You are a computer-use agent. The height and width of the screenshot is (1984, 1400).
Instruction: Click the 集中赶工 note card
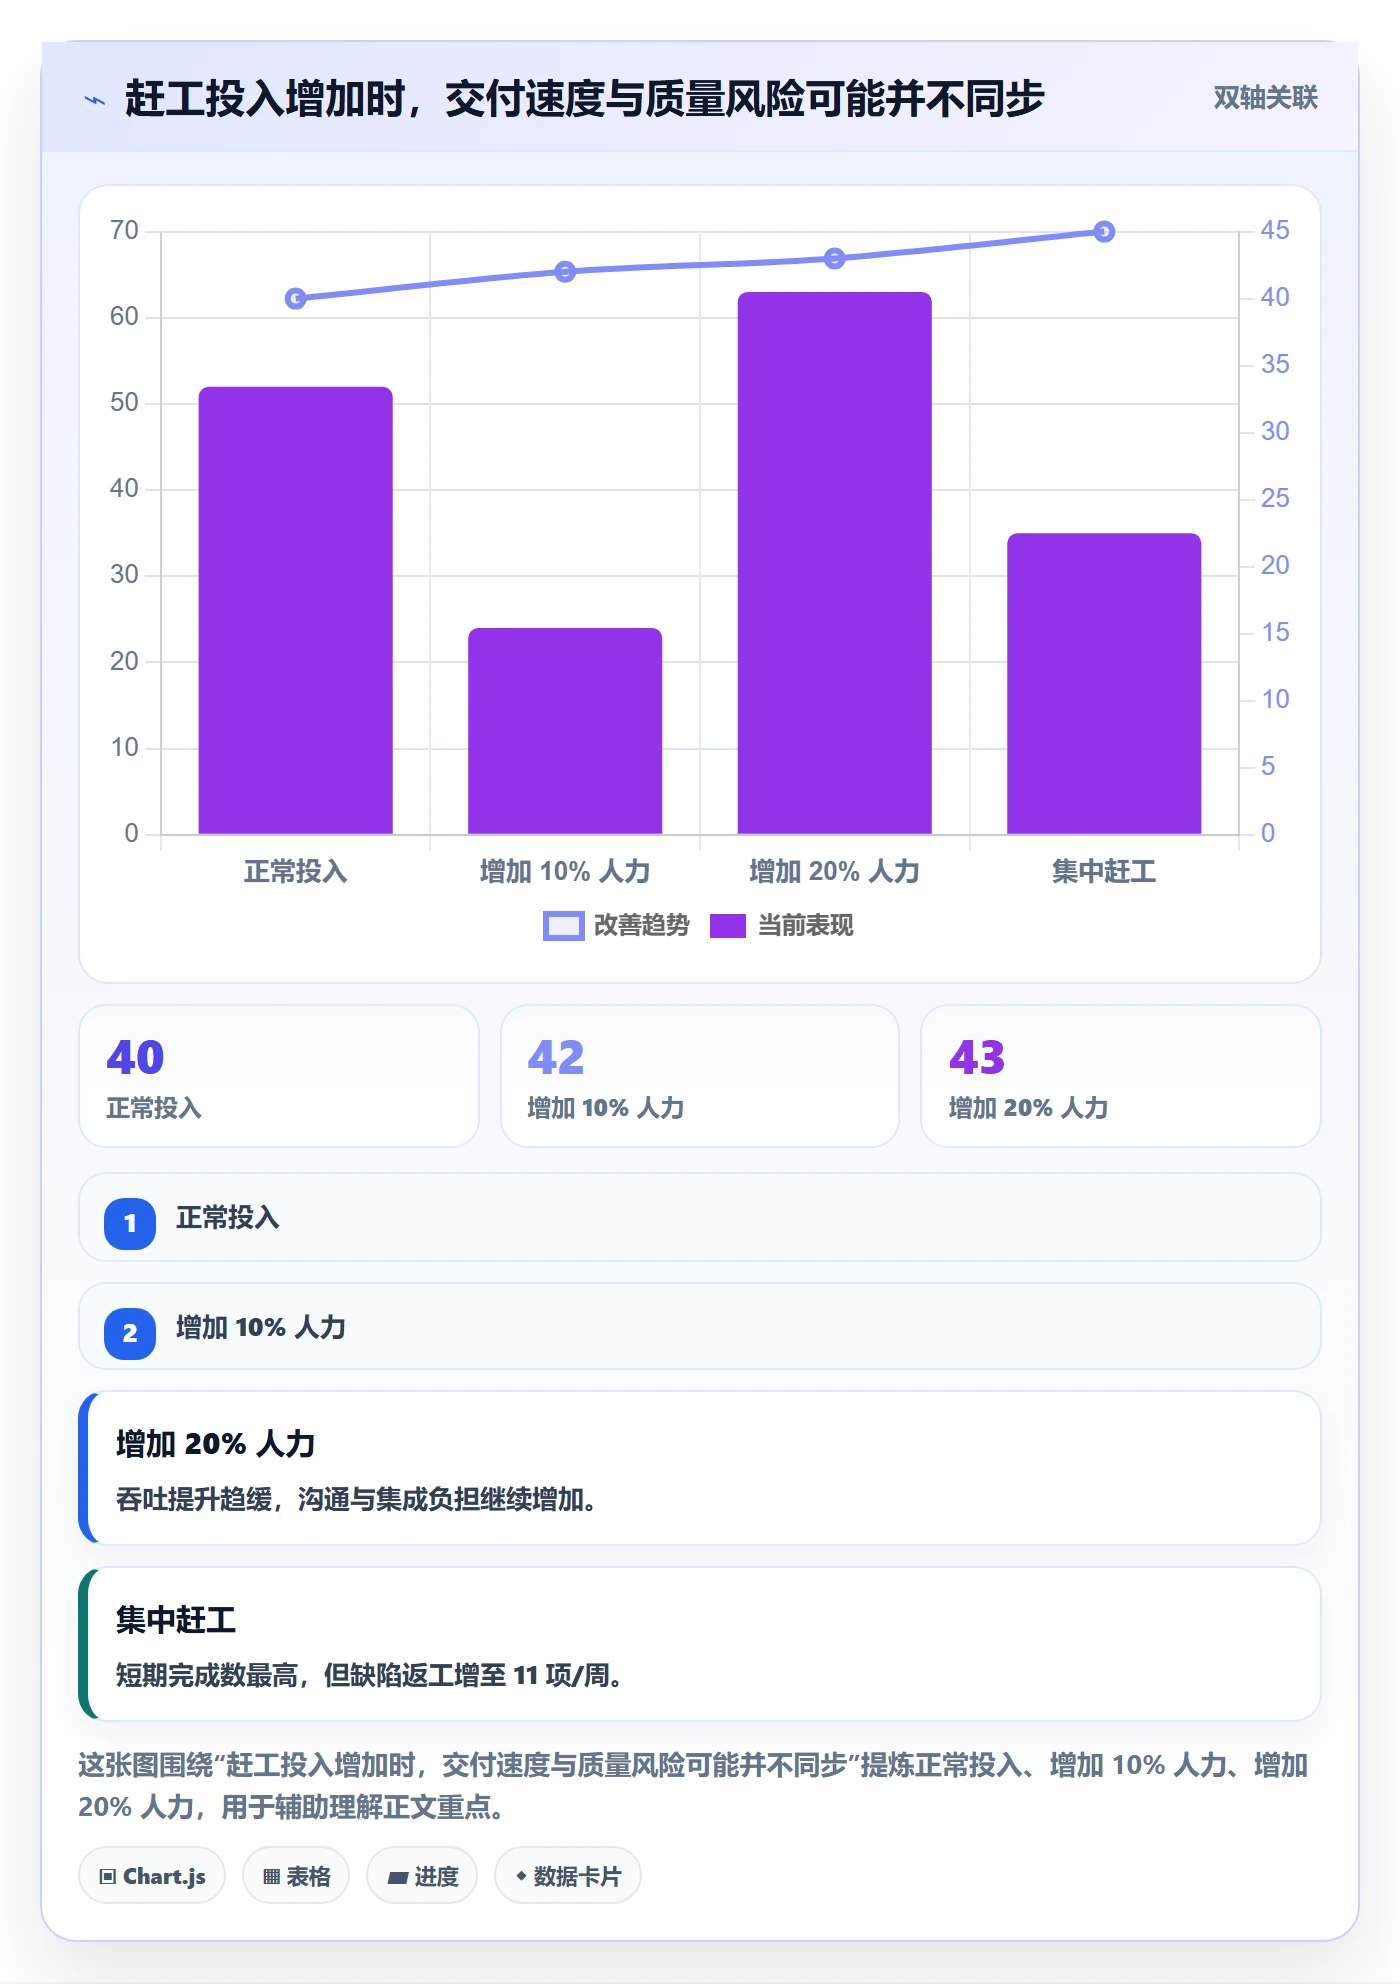[700, 1644]
